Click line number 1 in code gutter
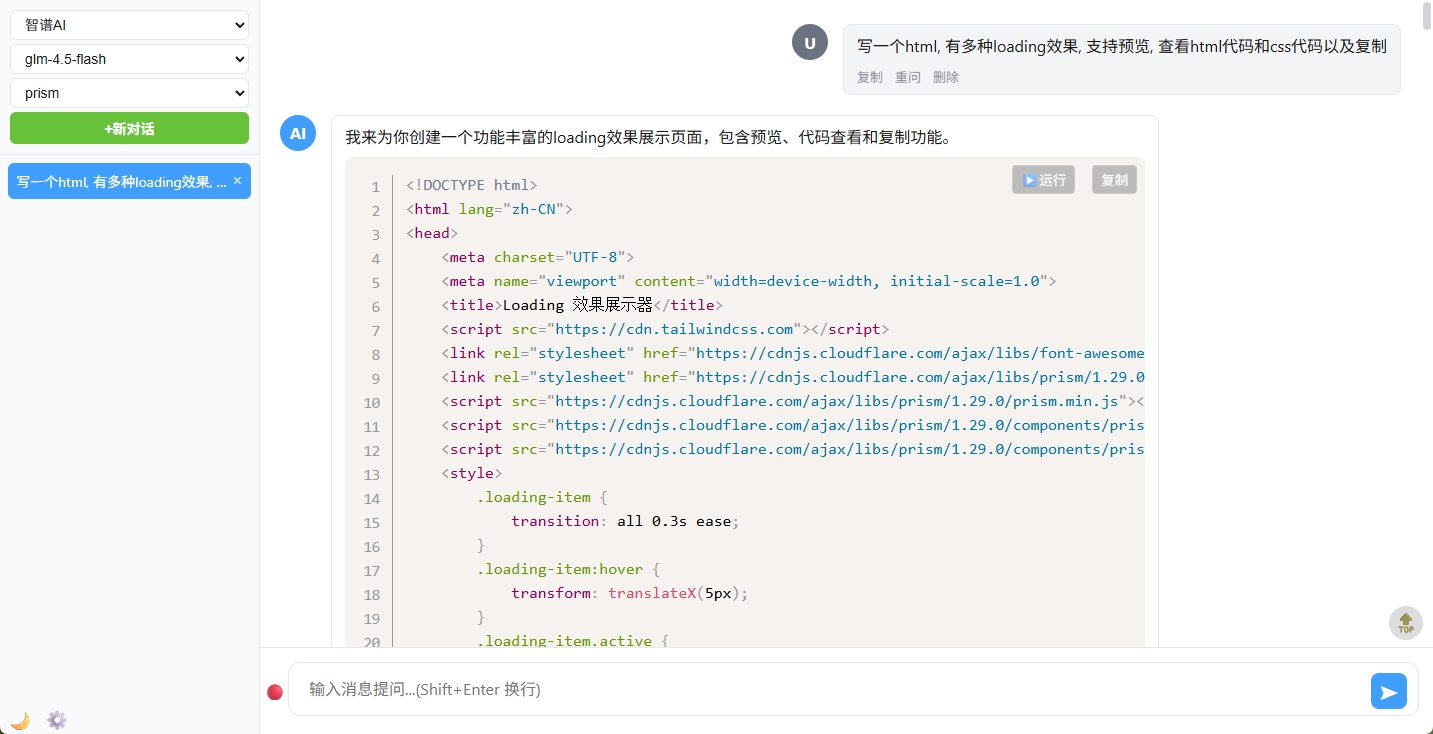1433x734 pixels. click(375, 187)
